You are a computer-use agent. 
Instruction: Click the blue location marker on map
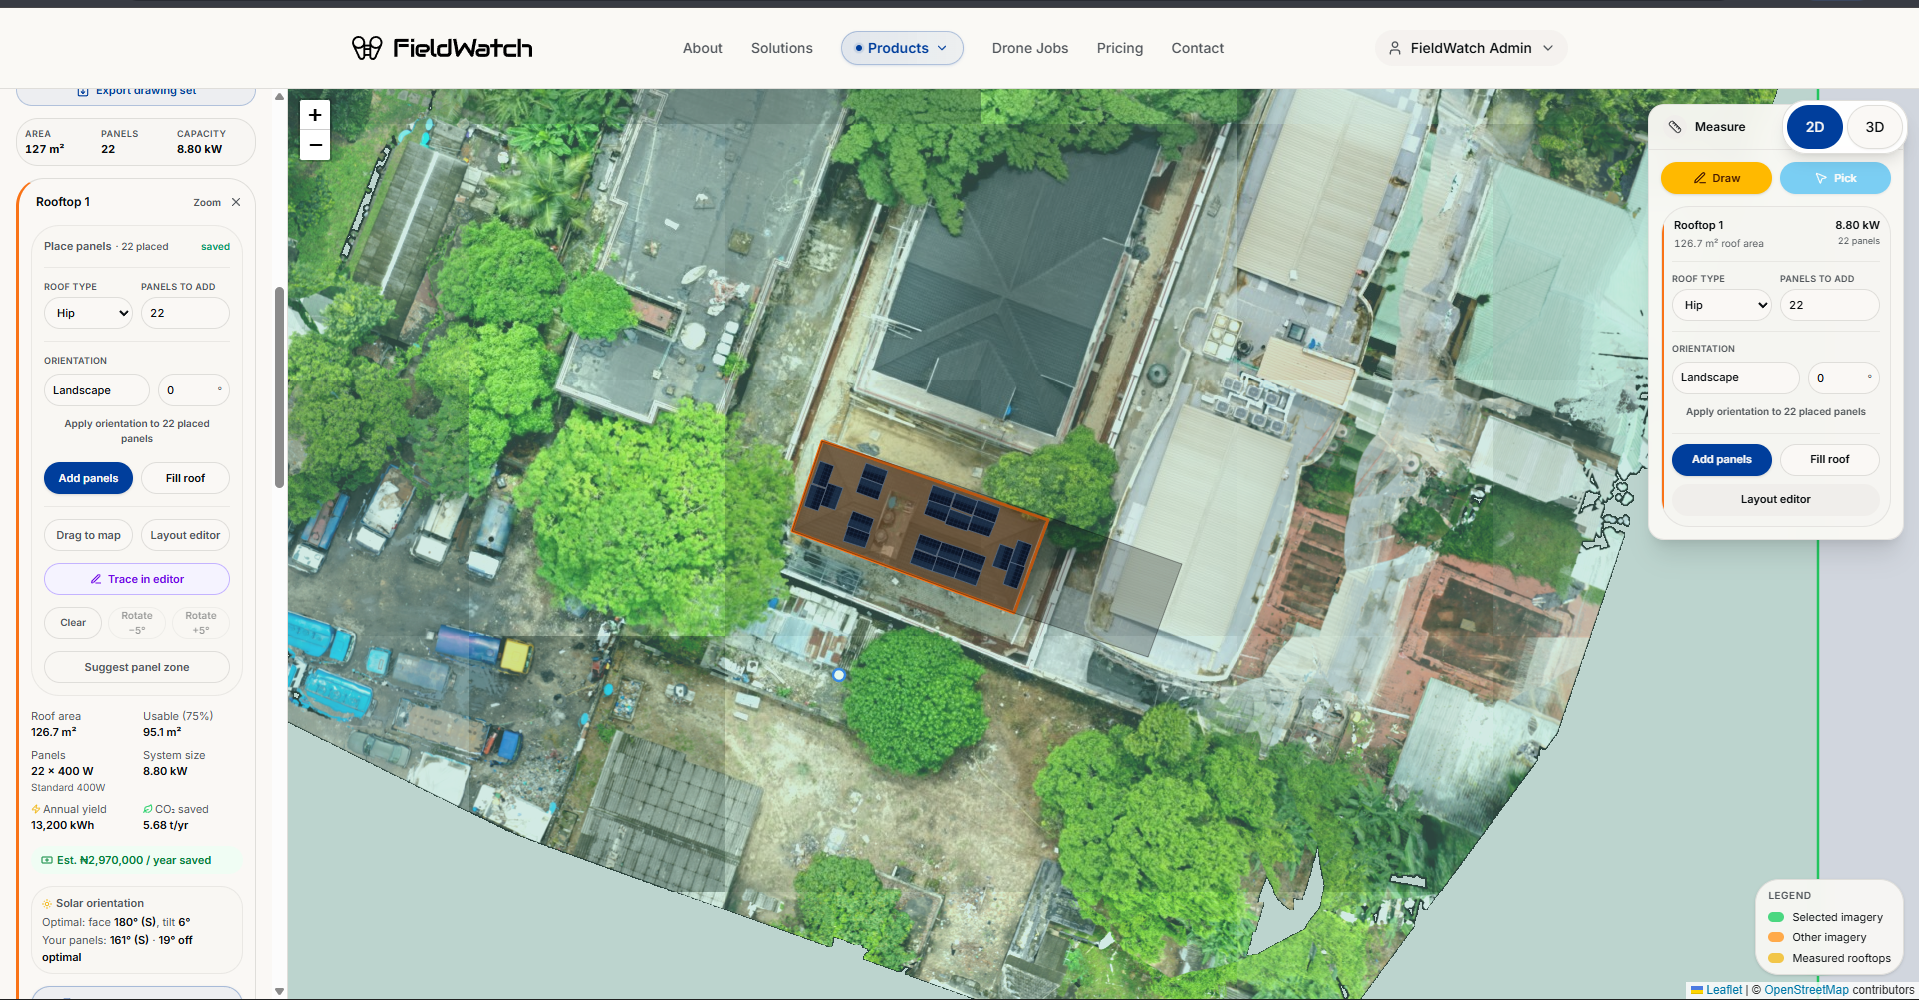(839, 675)
